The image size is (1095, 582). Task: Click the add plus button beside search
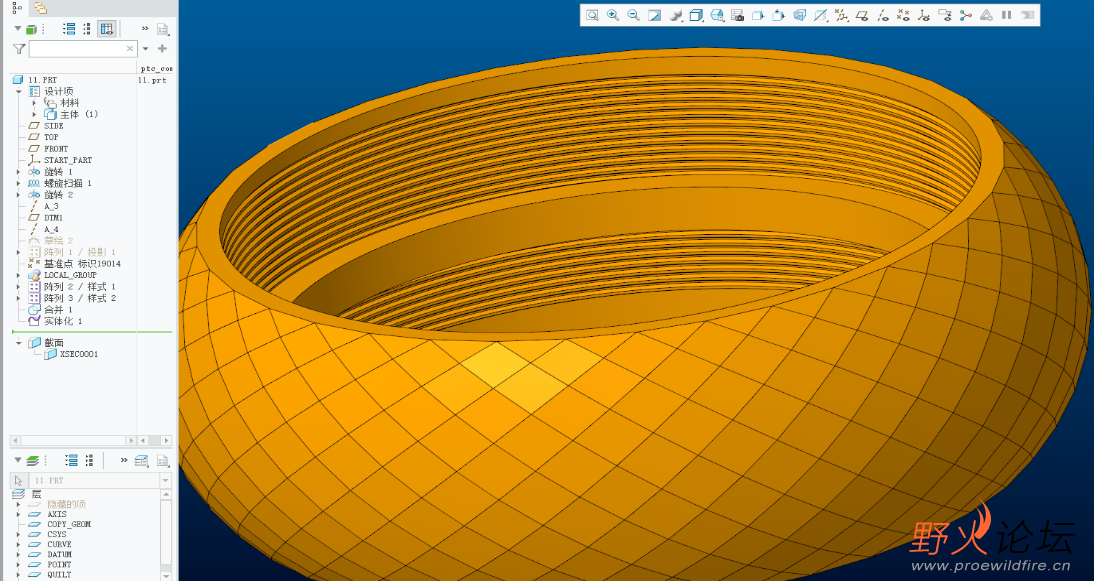click(x=162, y=49)
